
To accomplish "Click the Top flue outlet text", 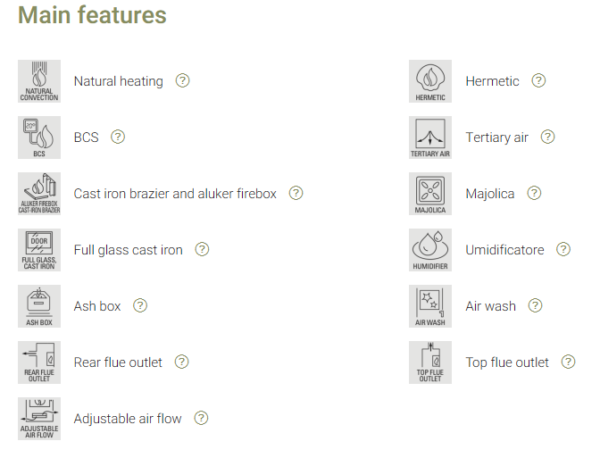I will tap(507, 362).
